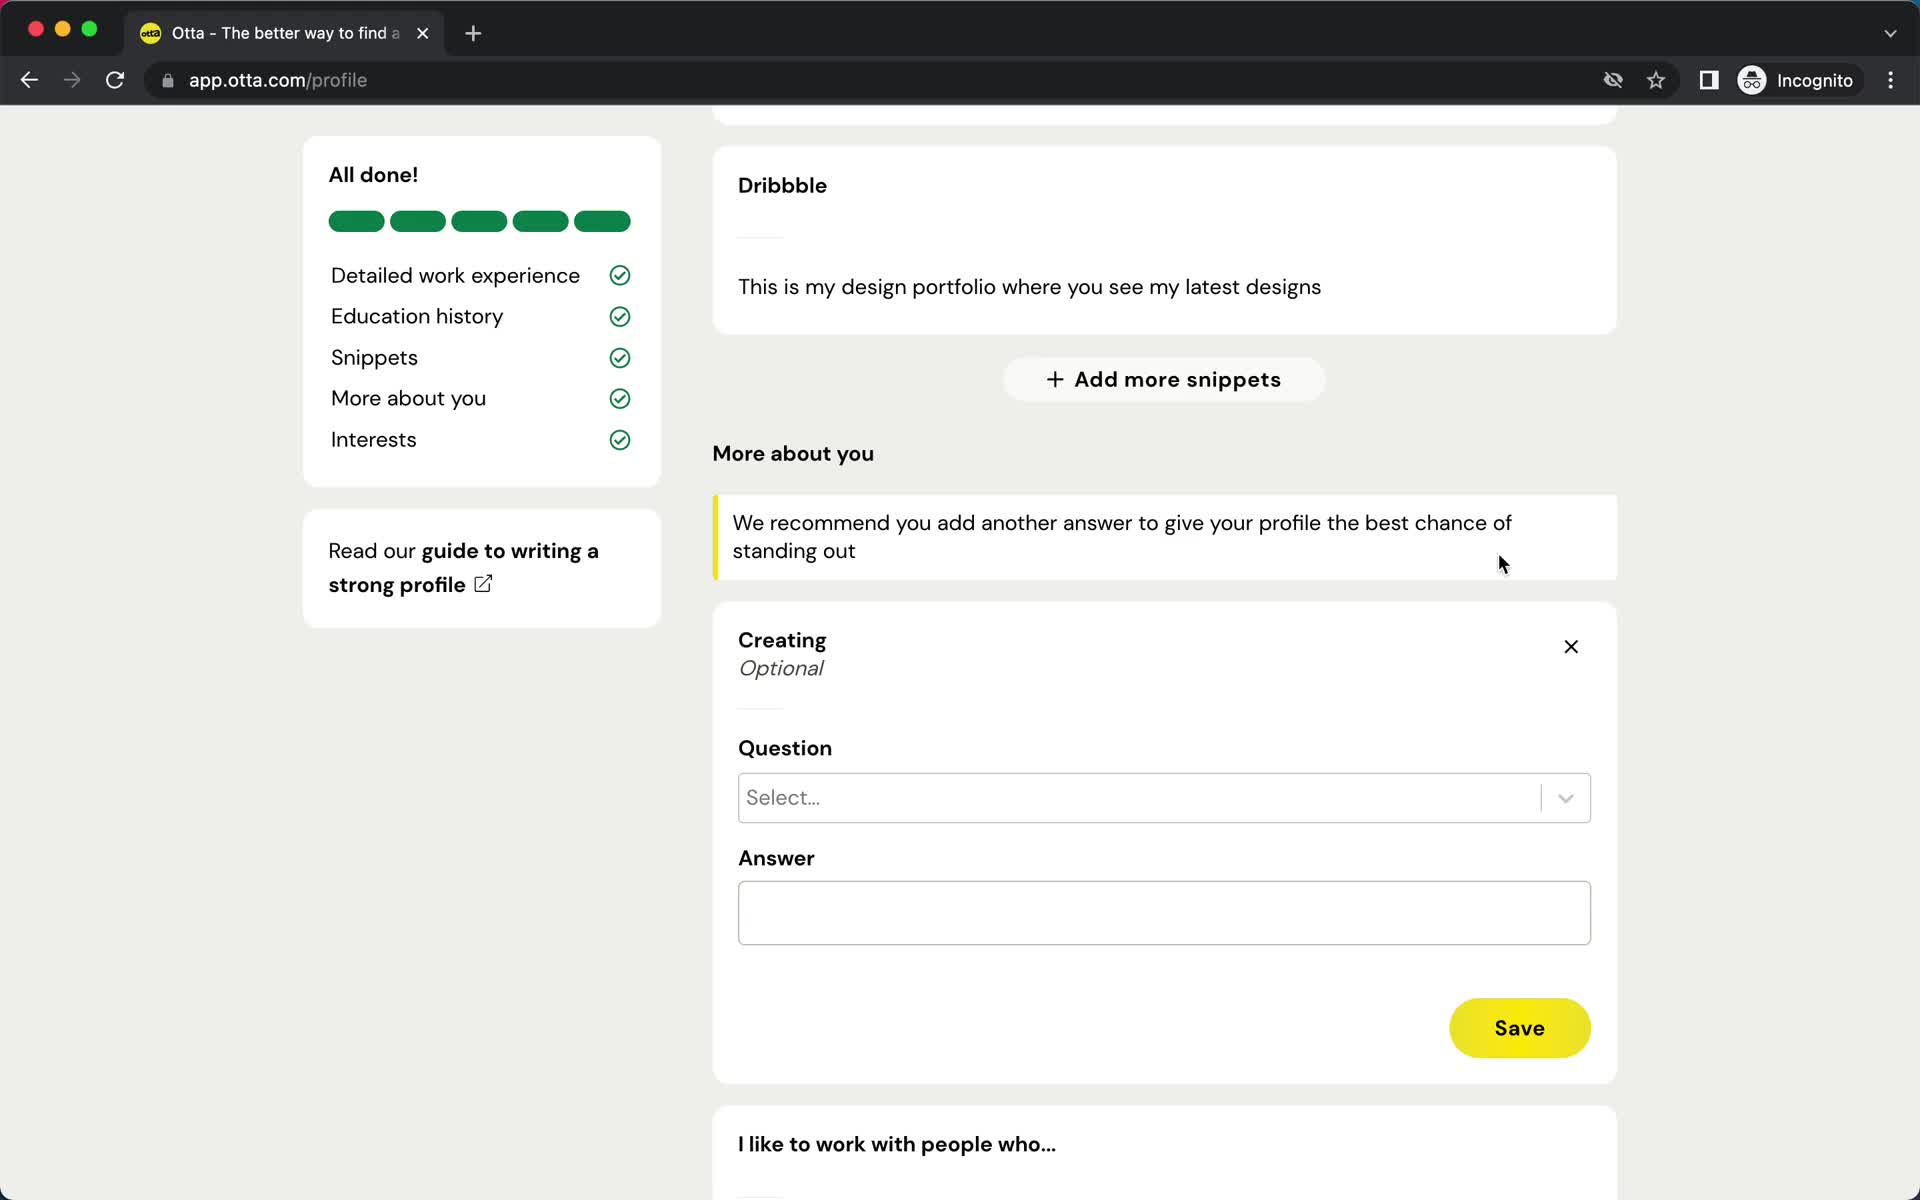Click the Dribbble snippet description text
The height and width of the screenshot is (1200, 1920).
(1029, 288)
